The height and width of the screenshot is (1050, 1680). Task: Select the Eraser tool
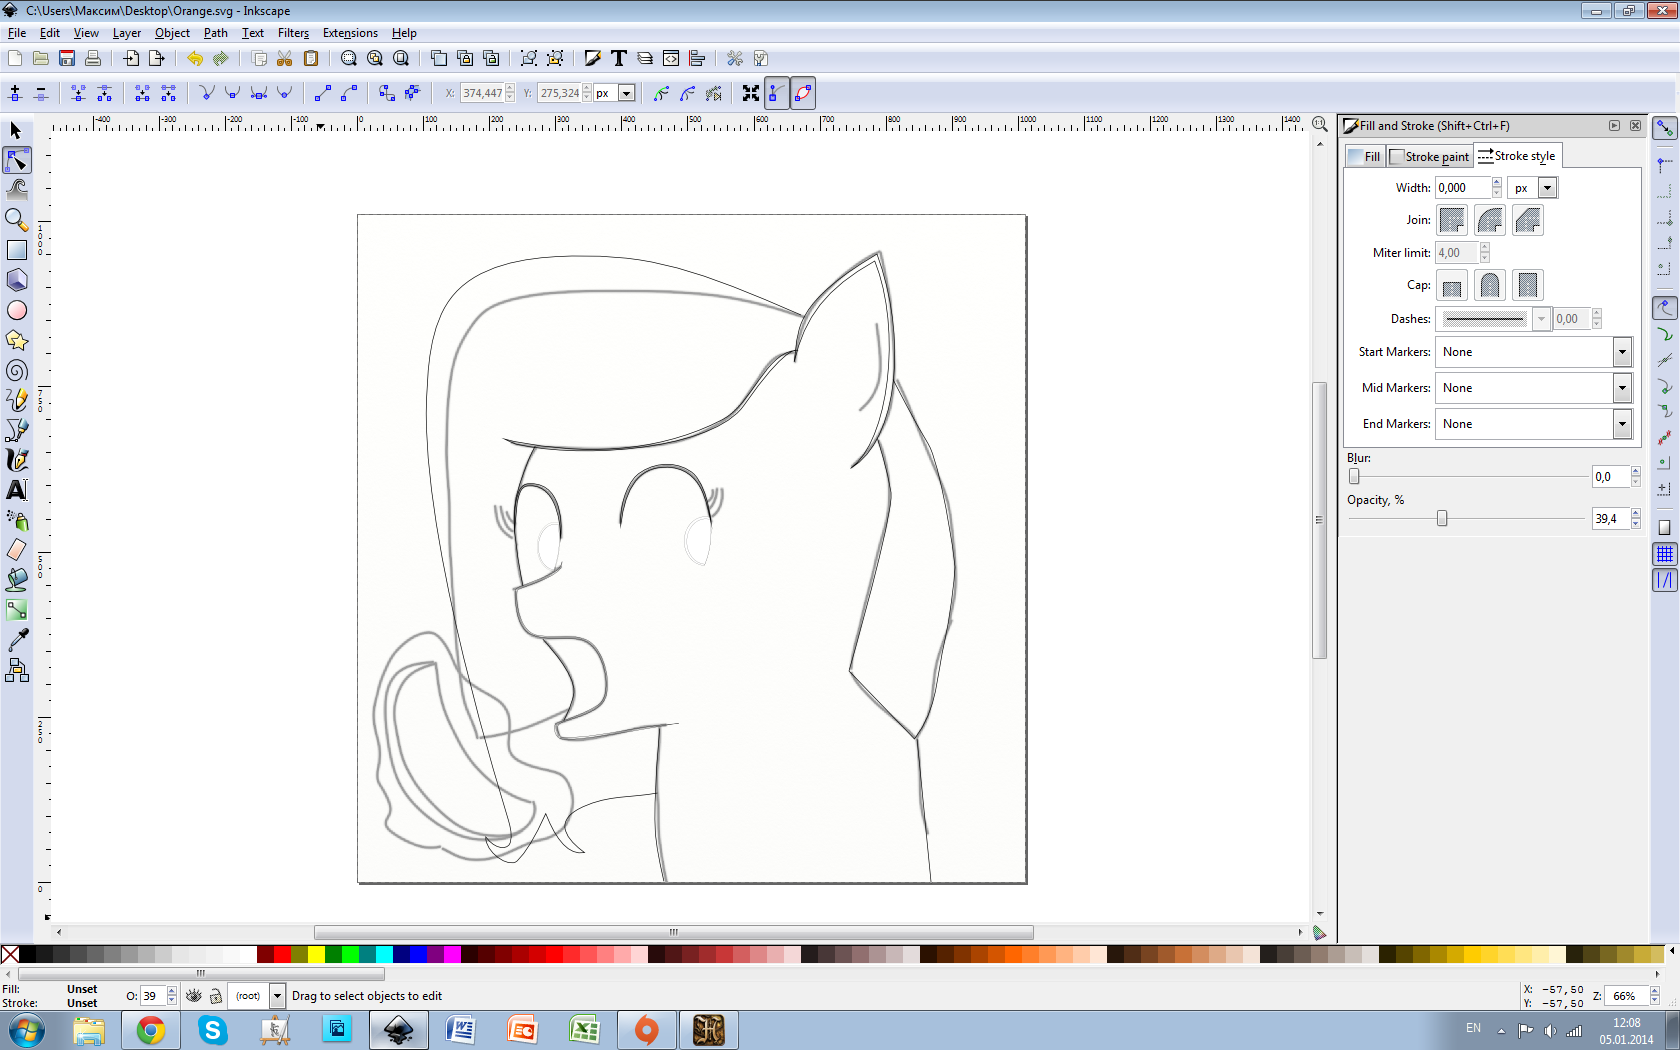click(16, 550)
